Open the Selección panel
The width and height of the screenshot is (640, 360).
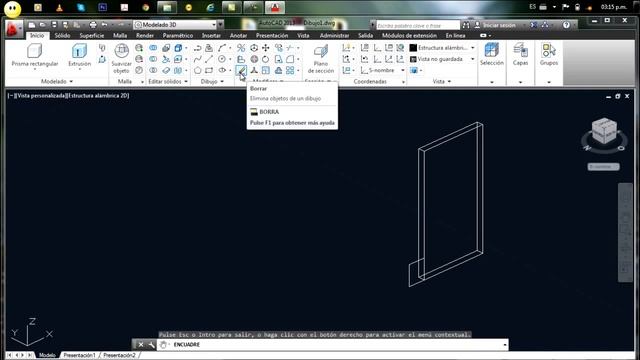(x=491, y=55)
